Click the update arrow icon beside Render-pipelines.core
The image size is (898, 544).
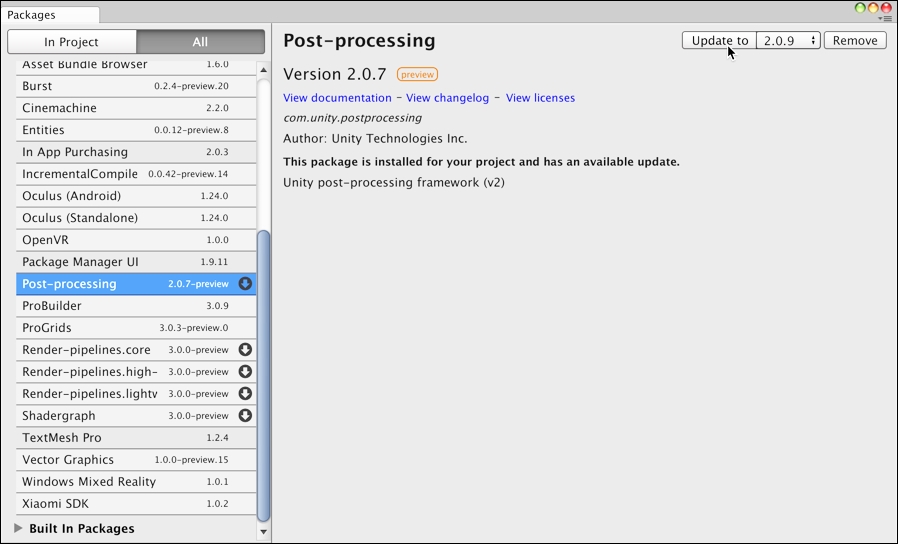245,349
